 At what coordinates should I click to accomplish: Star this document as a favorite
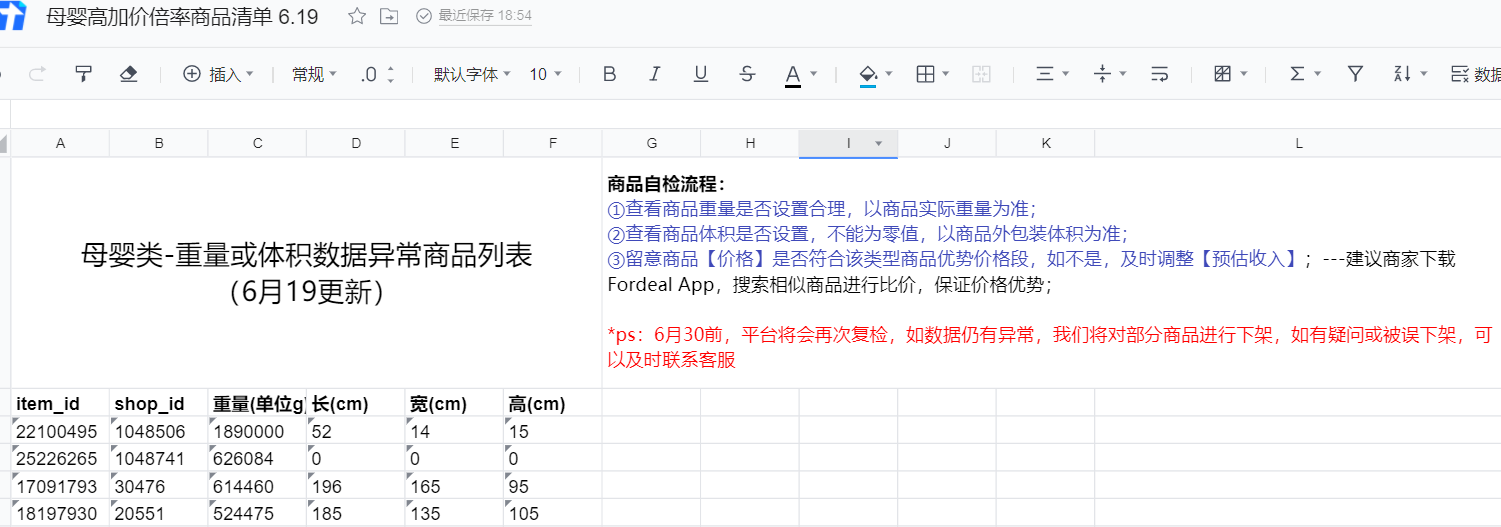point(357,16)
